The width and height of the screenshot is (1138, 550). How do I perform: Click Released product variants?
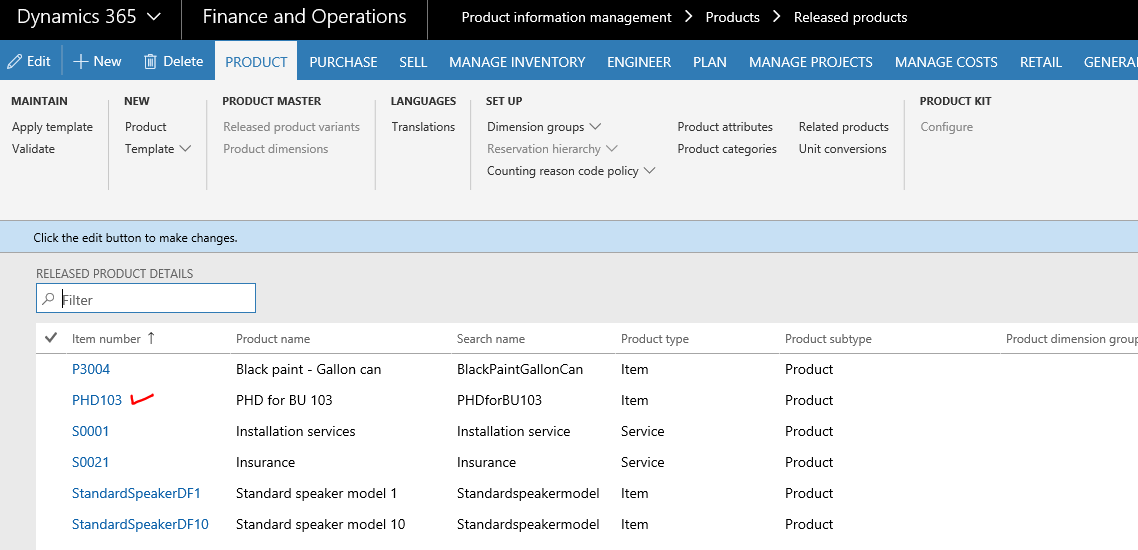tap(292, 127)
